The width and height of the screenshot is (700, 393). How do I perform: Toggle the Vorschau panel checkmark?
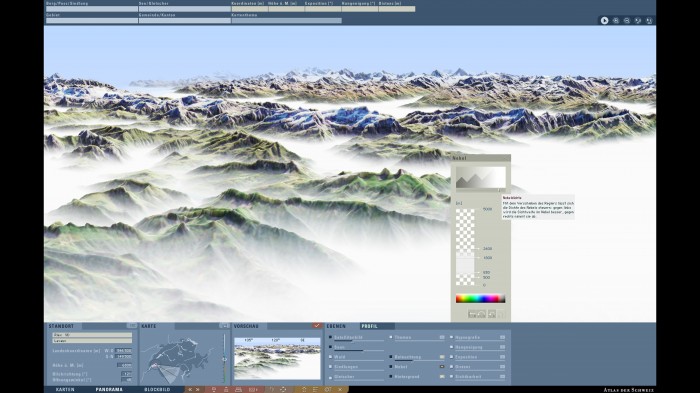(317, 326)
